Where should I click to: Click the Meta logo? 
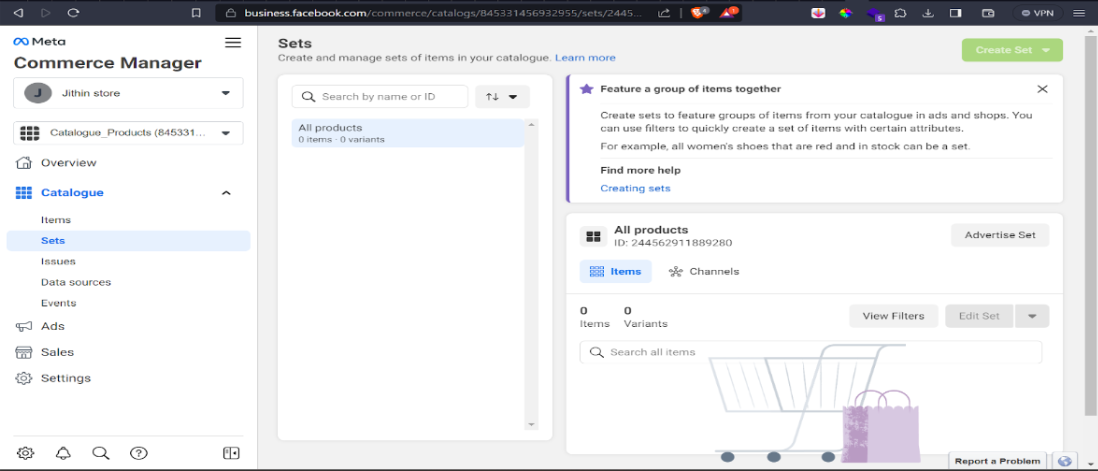point(39,41)
